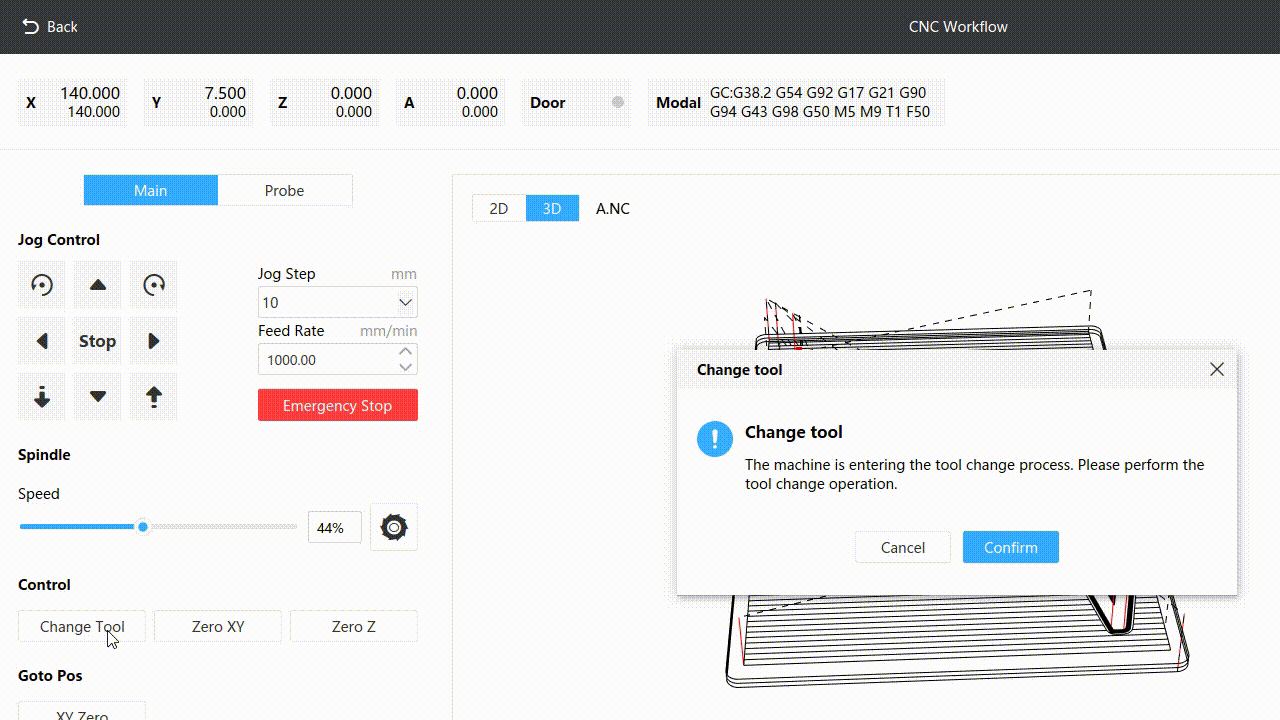Switch the preview to 2D view

498,208
